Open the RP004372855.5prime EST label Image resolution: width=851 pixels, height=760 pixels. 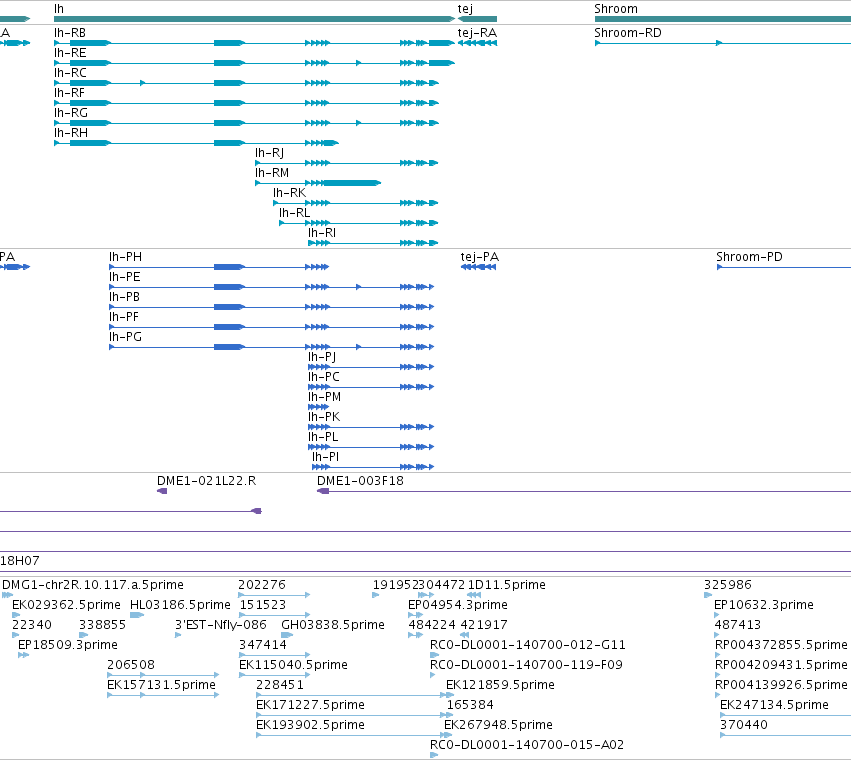[781, 645]
